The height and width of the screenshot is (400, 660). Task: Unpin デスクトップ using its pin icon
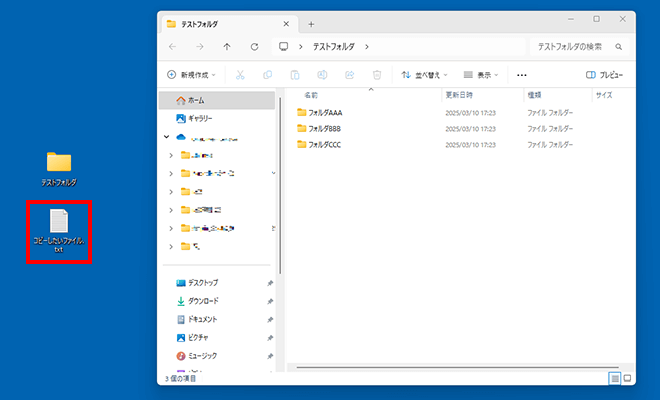pyautogui.click(x=270, y=283)
